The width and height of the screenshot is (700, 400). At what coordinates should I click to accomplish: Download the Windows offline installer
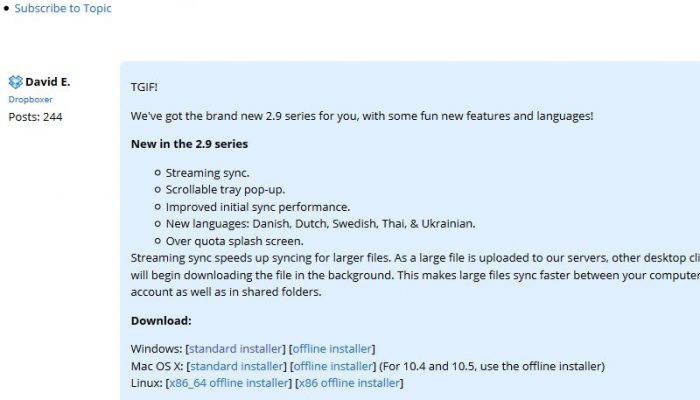point(332,349)
